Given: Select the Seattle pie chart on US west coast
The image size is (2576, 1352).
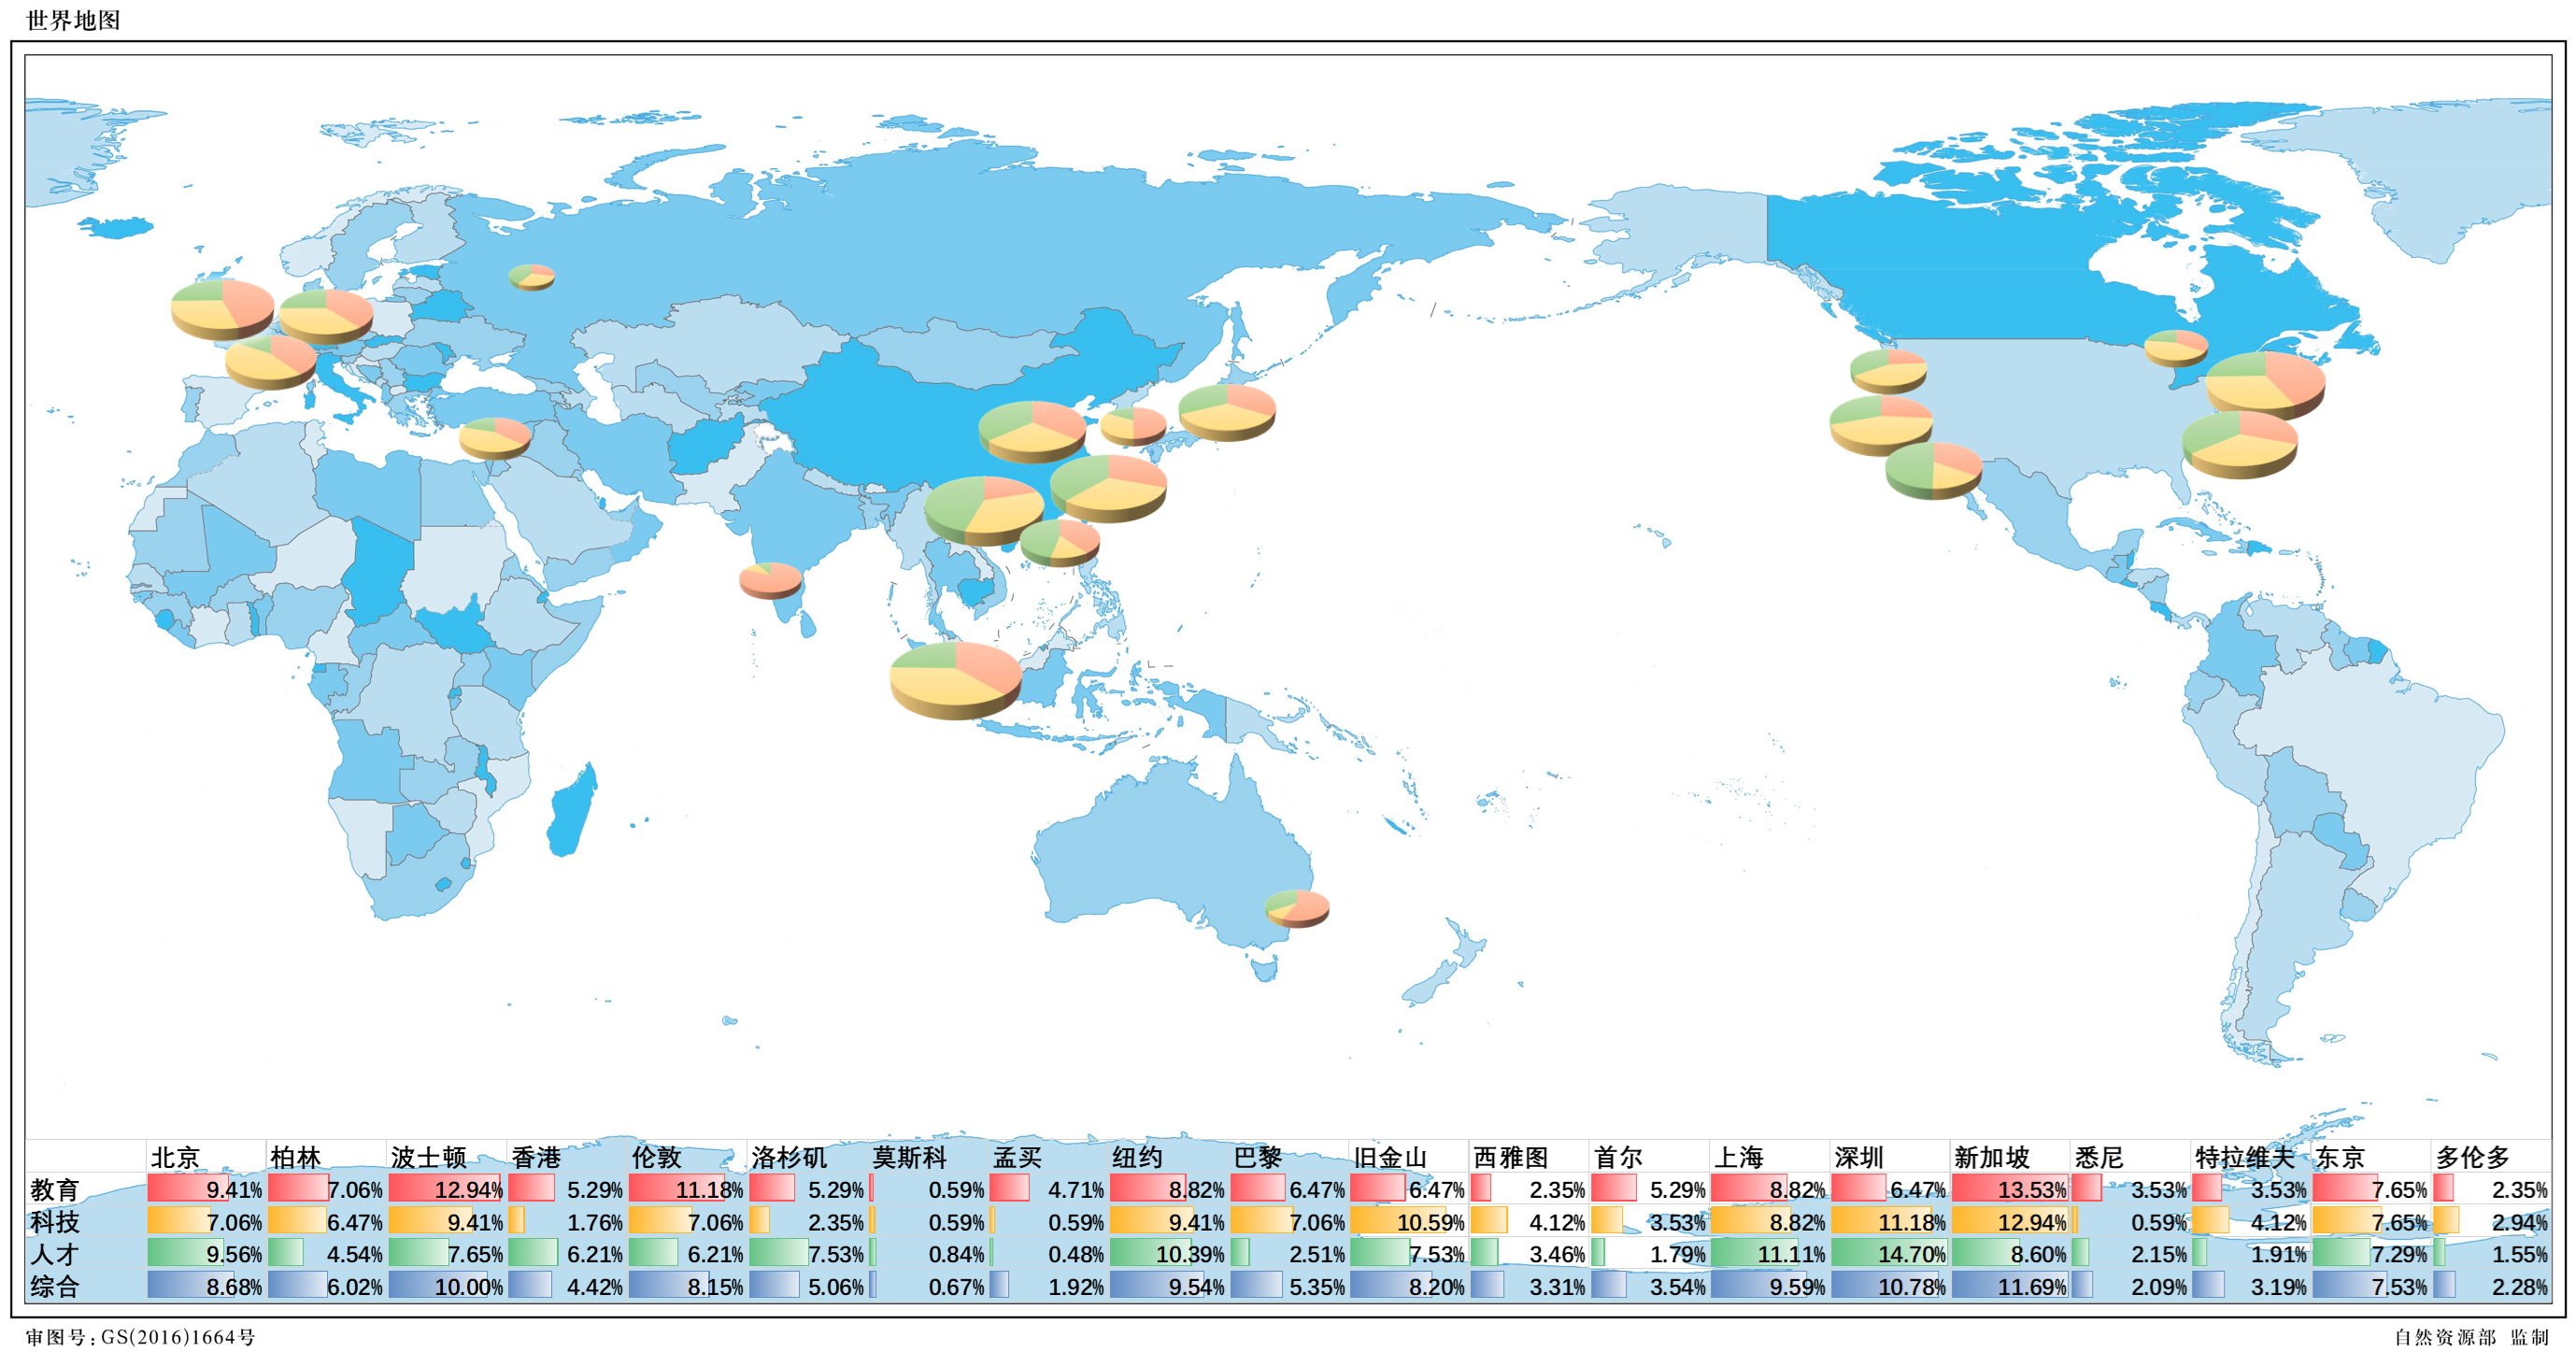Looking at the screenshot, I should pos(1887,368).
